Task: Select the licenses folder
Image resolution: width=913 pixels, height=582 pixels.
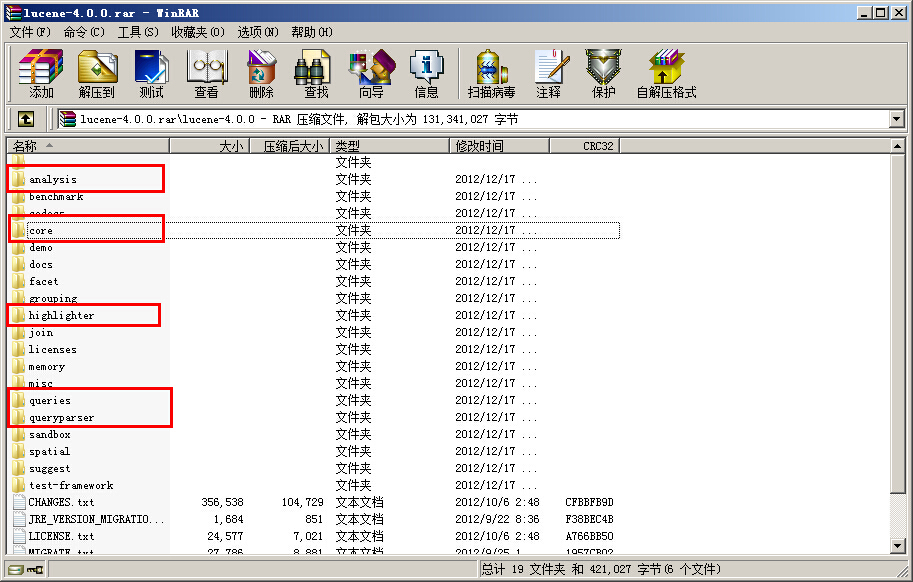Action: pos(52,349)
